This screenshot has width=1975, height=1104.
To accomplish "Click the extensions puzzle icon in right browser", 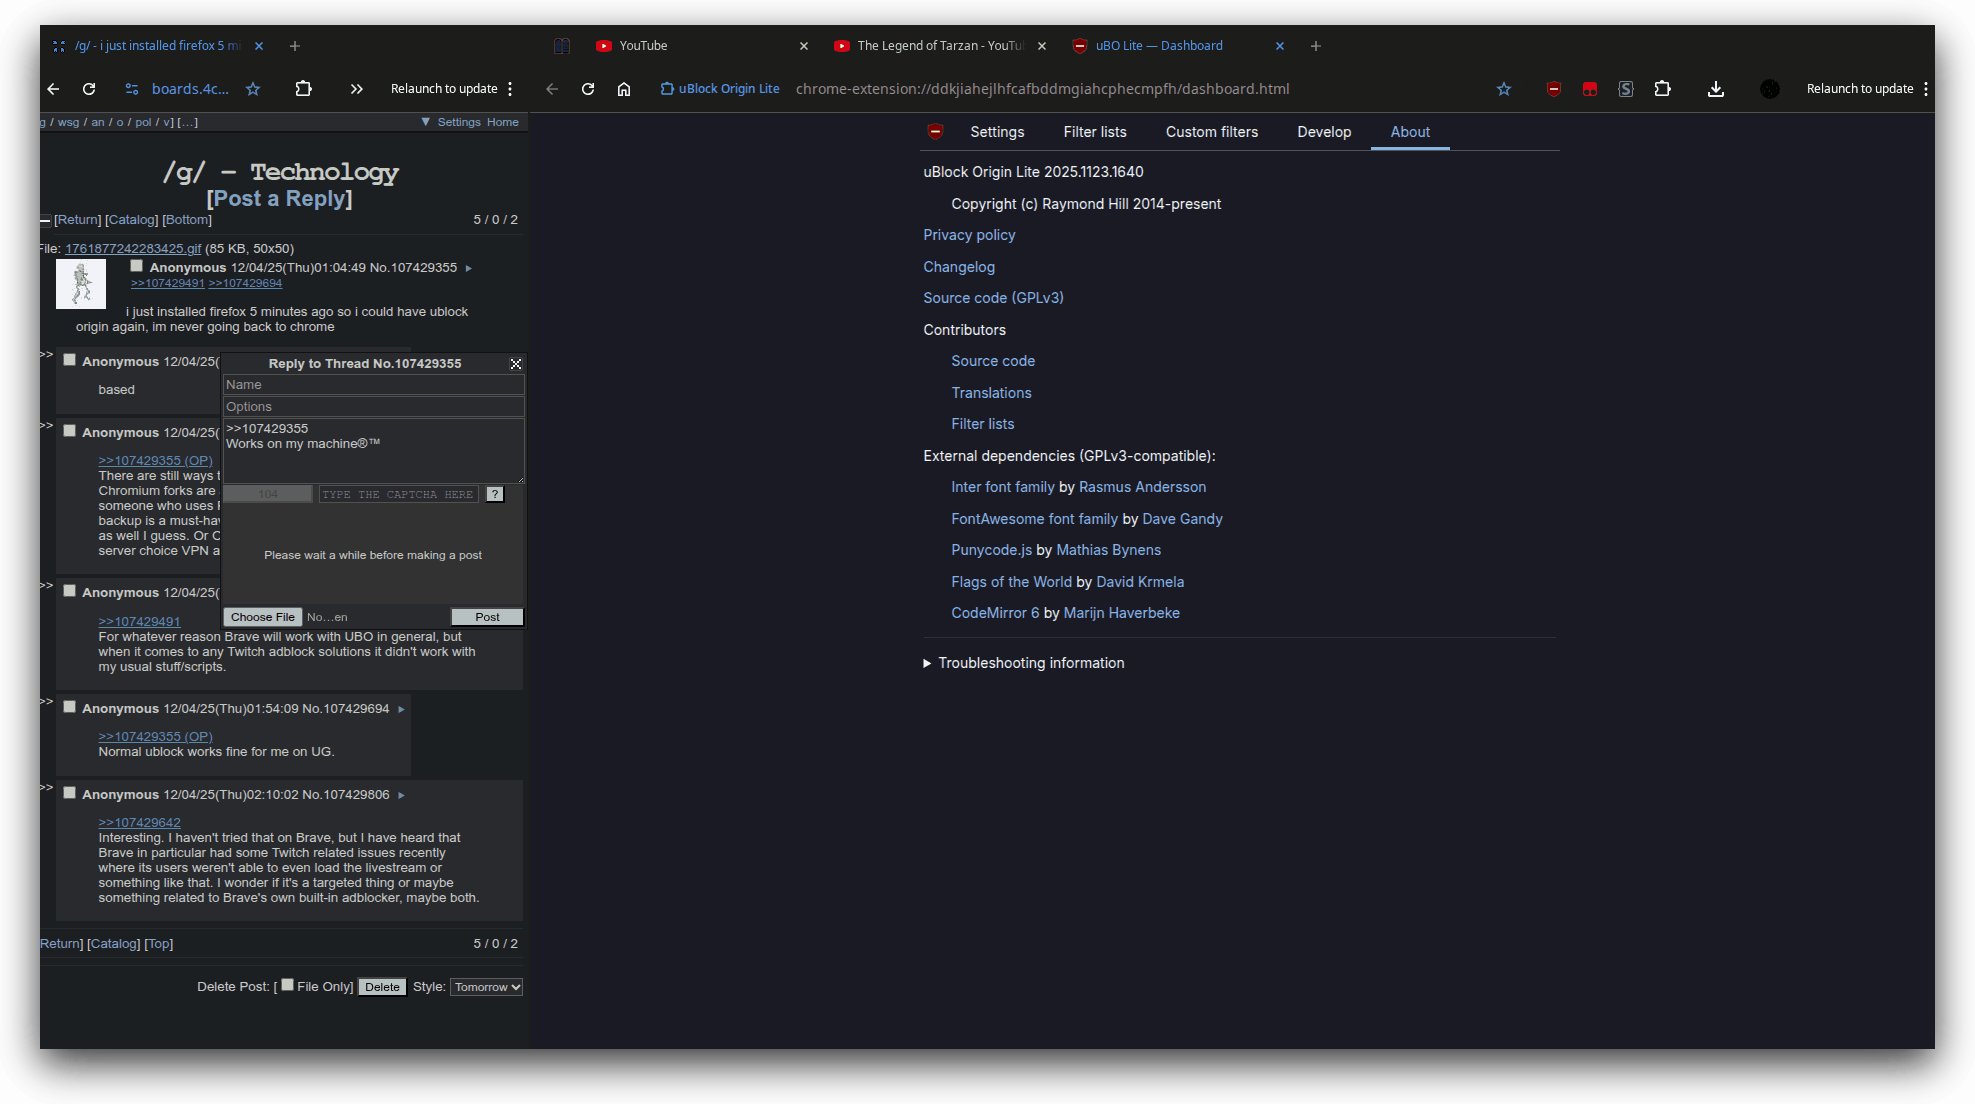I will tap(1662, 89).
